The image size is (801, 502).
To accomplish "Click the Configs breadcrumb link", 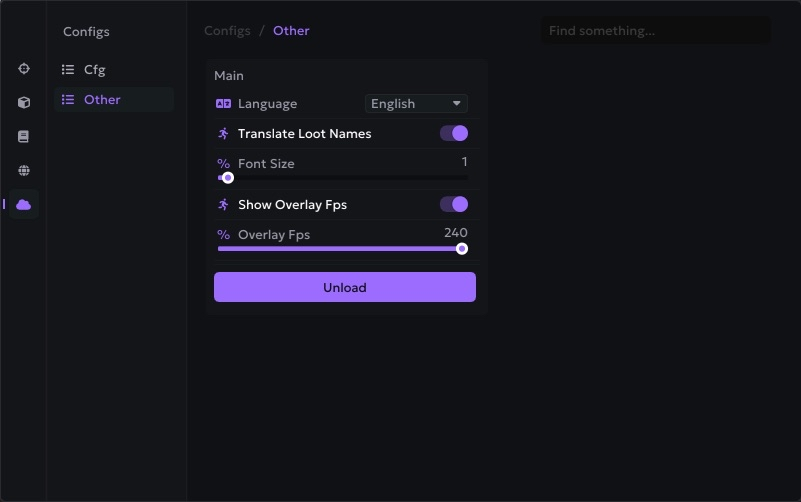I will point(227,31).
